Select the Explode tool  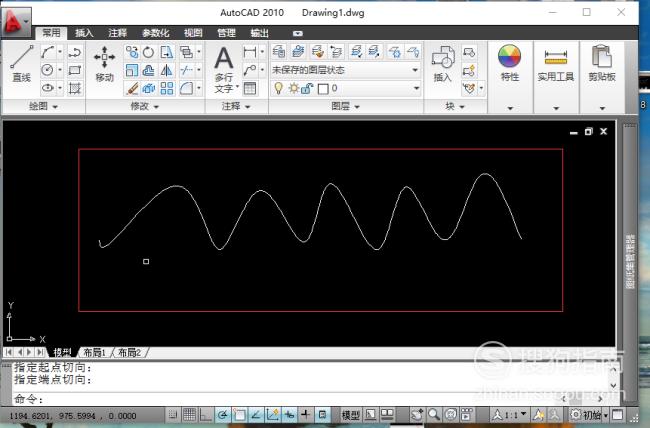148,88
